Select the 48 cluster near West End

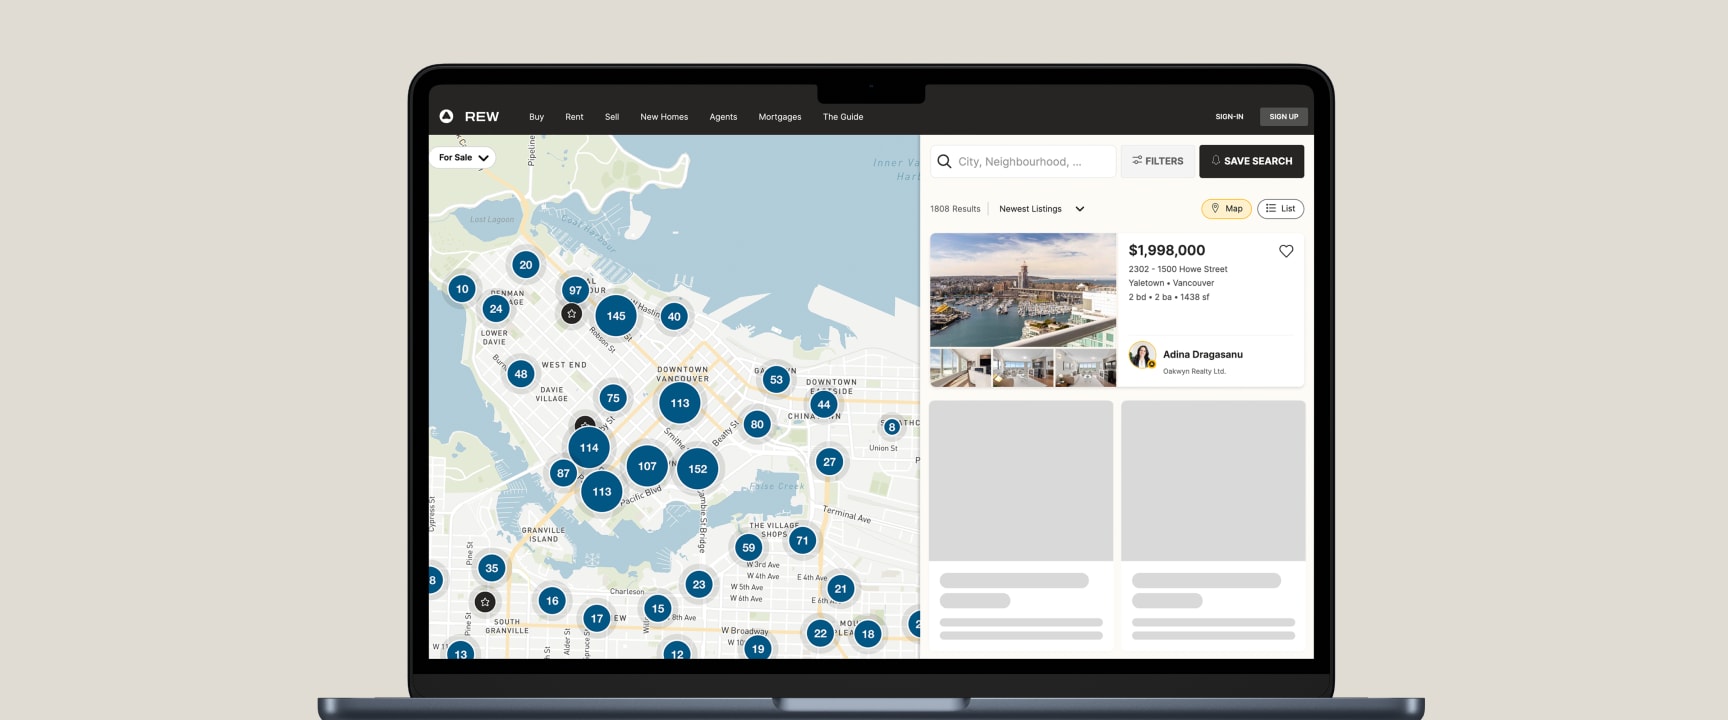[x=521, y=374]
